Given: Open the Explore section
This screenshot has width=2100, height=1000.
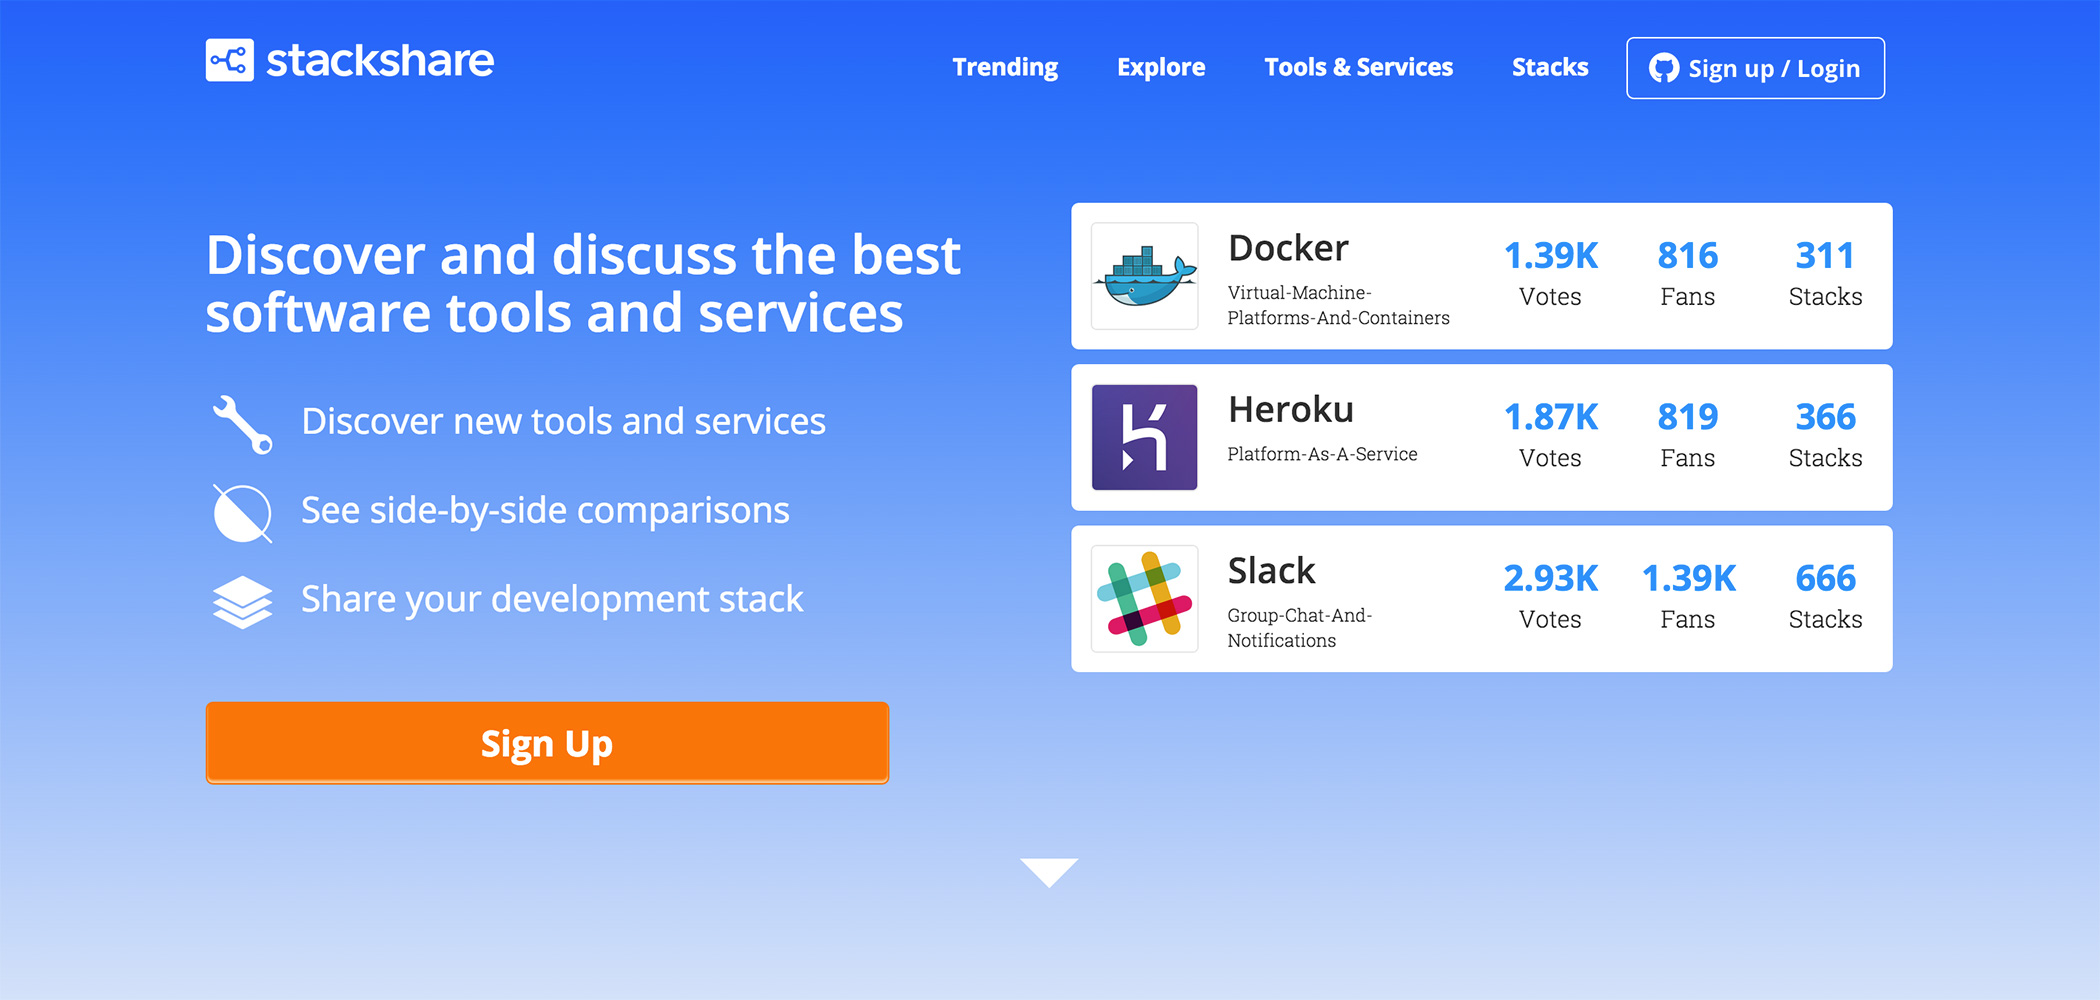Looking at the screenshot, I should 1160,67.
